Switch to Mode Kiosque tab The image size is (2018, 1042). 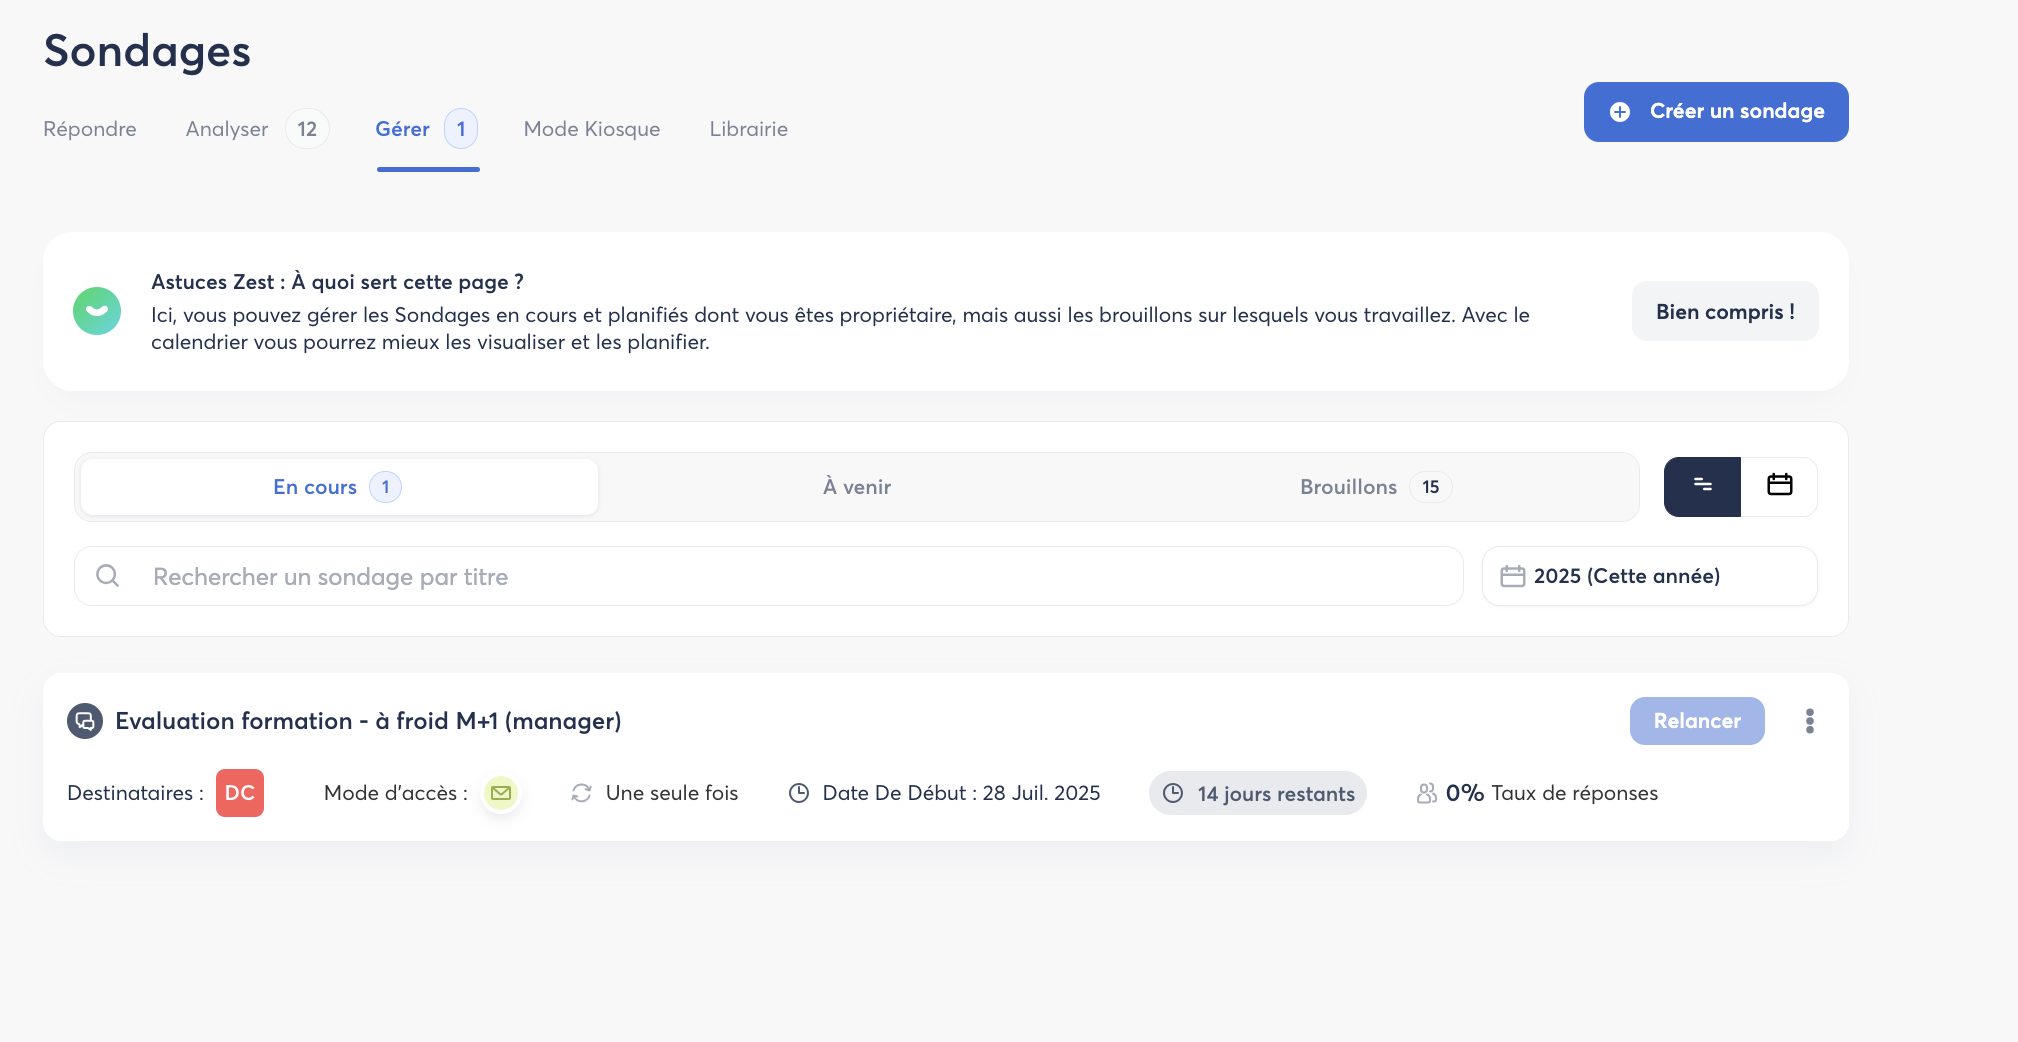pos(592,129)
